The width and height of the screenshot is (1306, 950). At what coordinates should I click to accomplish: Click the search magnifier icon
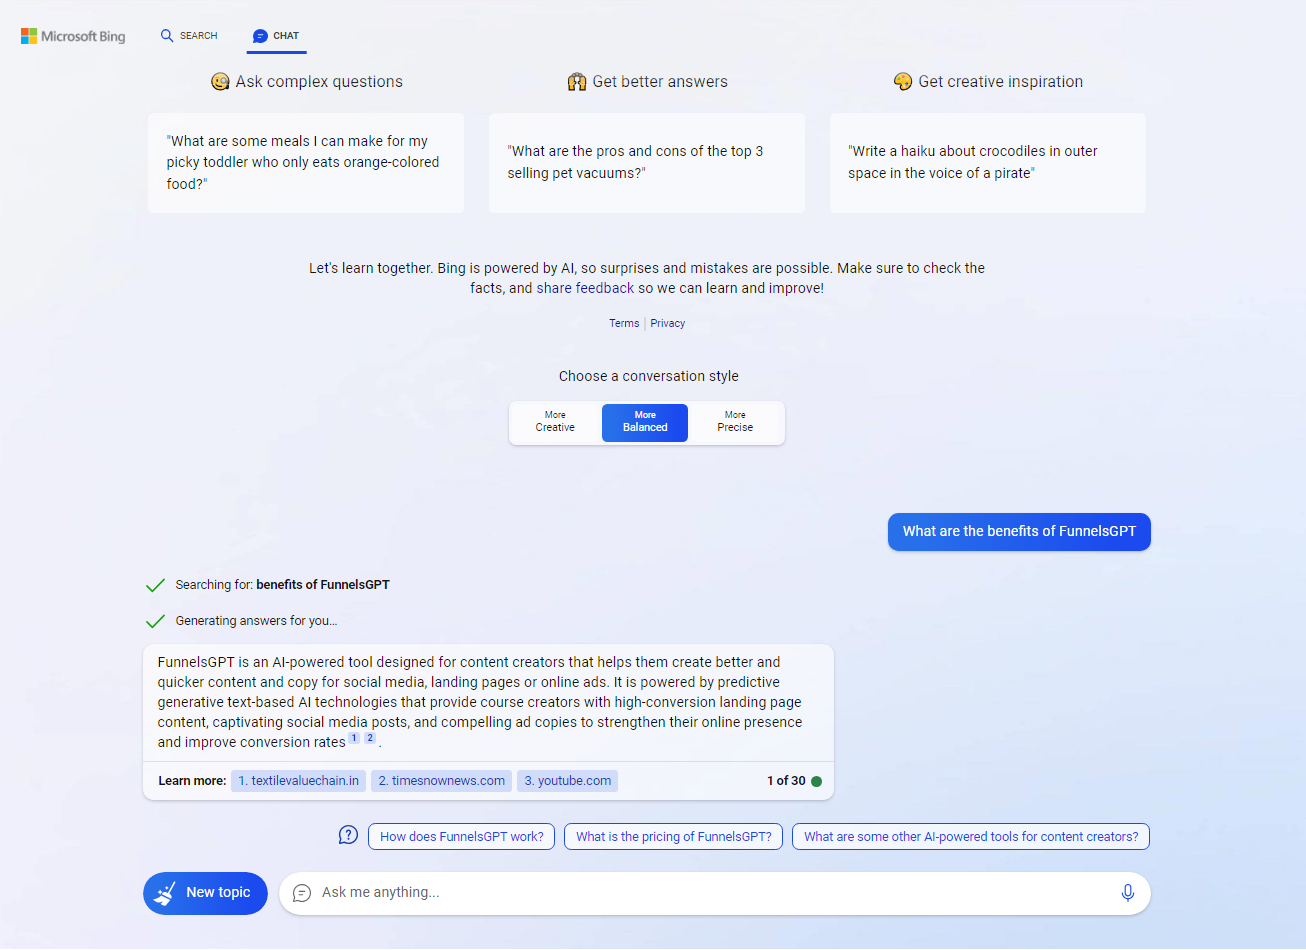pyautogui.click(x=167, y=35)
